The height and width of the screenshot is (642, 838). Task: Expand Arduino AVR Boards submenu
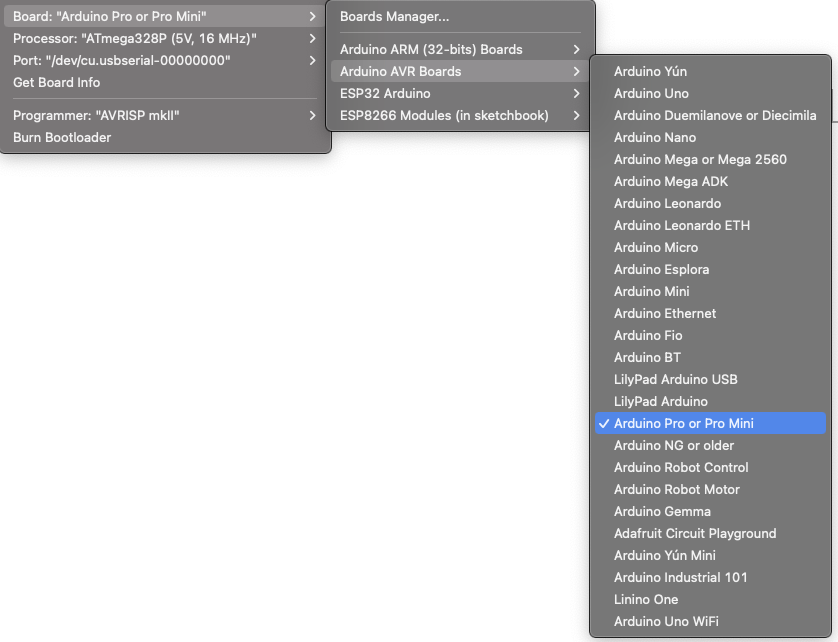[x=460, y=71]
